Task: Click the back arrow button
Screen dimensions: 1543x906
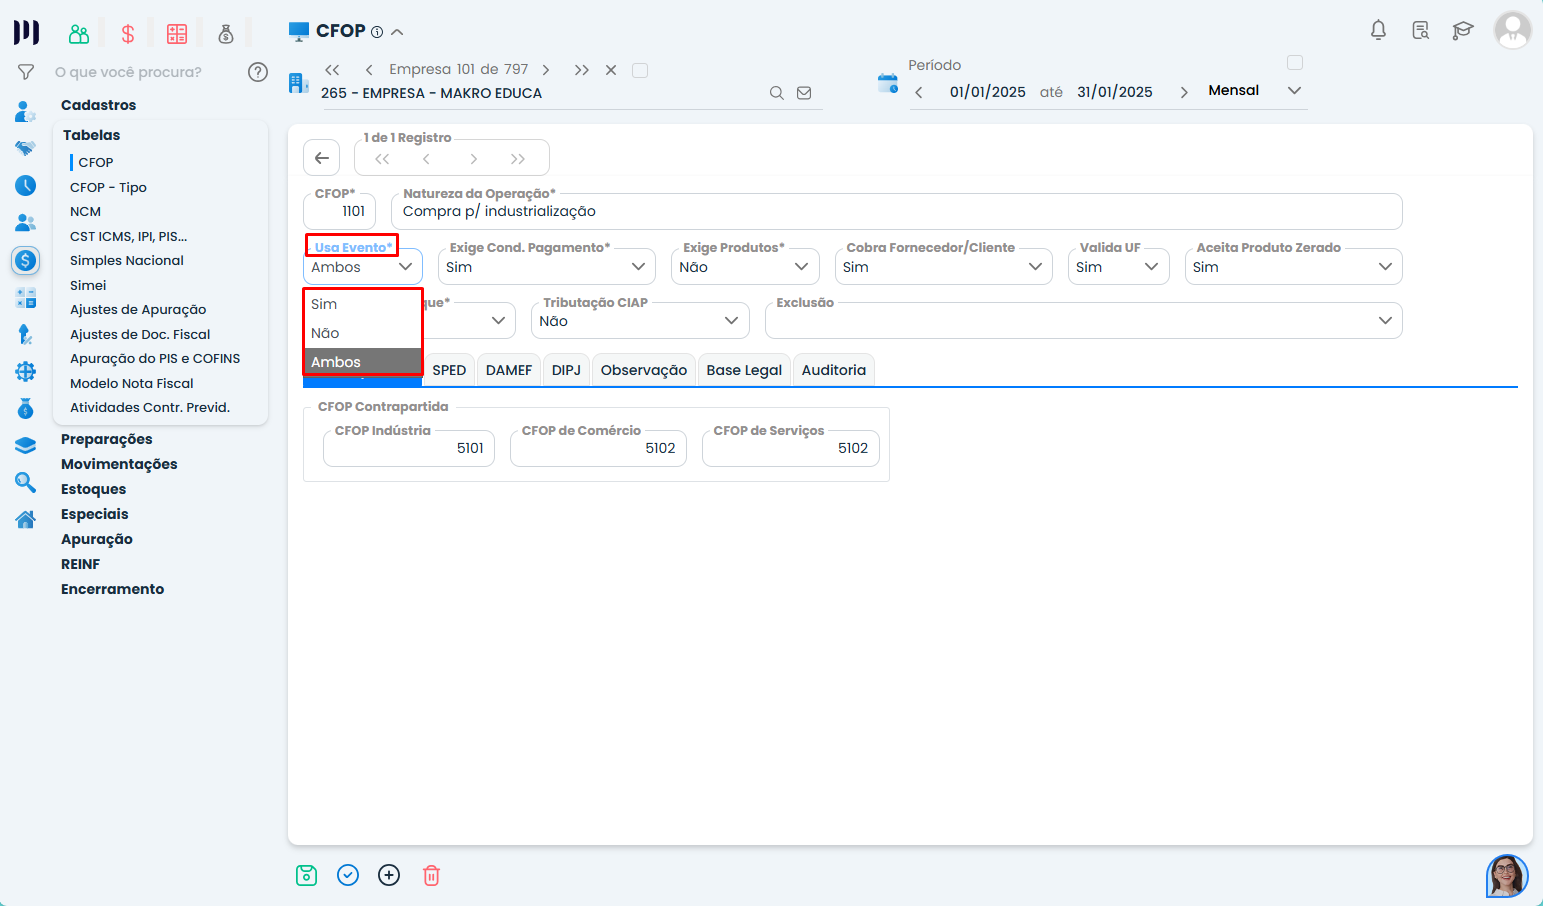Action: [x=322, y=158]
